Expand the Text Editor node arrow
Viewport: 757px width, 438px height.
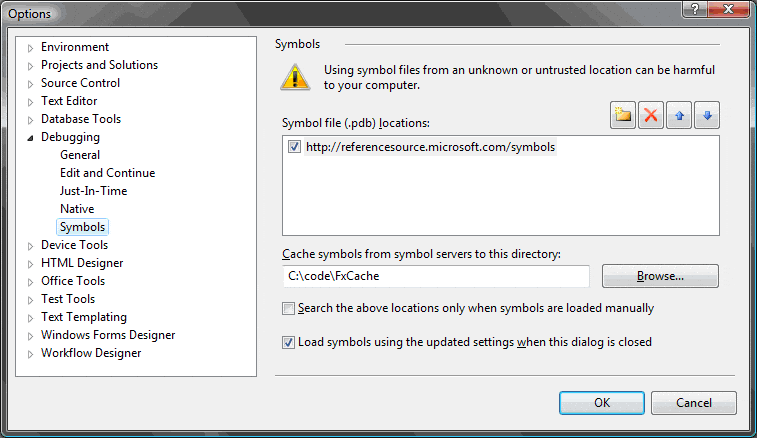[31, 102]
